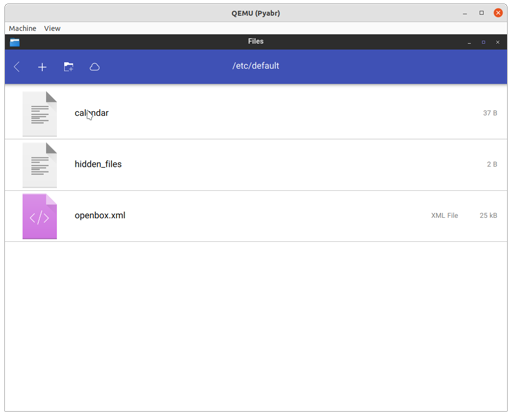Open the View menu
This screenshot has width=512, height=416.
tap(52, 28)
